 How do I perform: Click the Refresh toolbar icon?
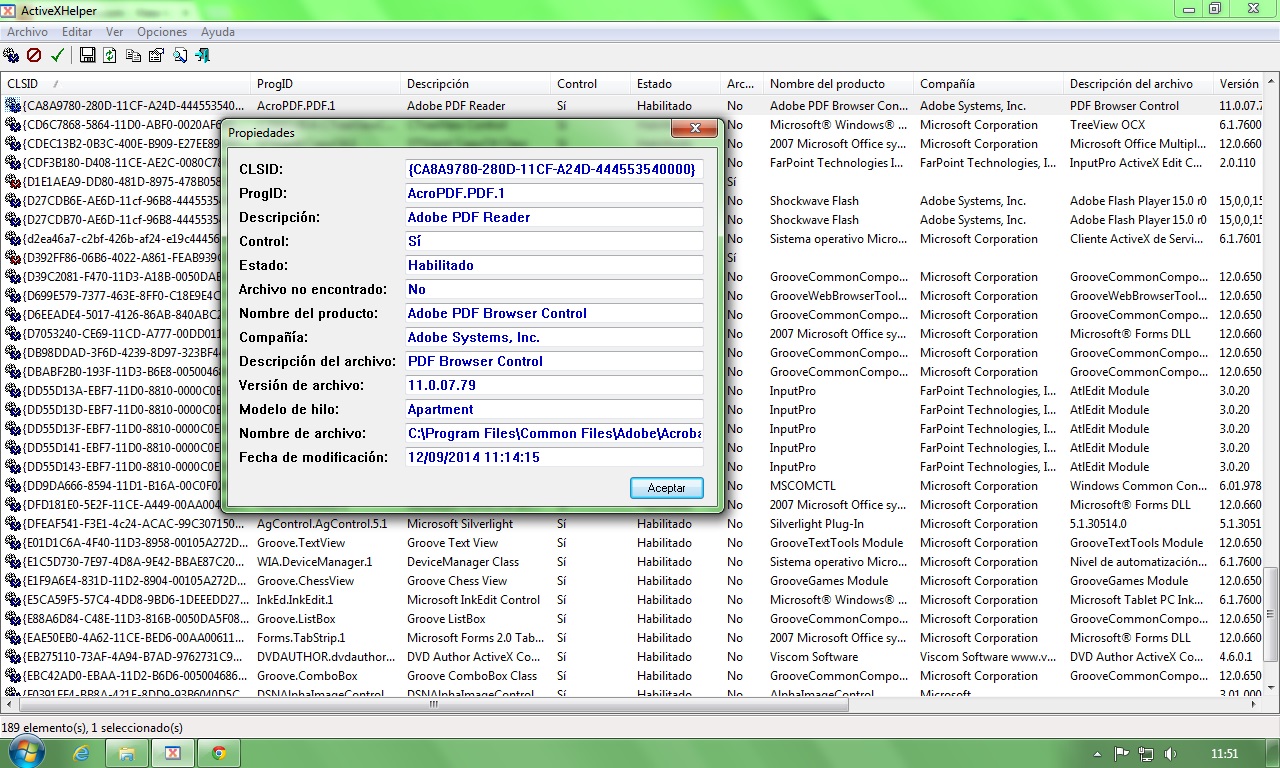pyautogui.click(x=110, y=56)
